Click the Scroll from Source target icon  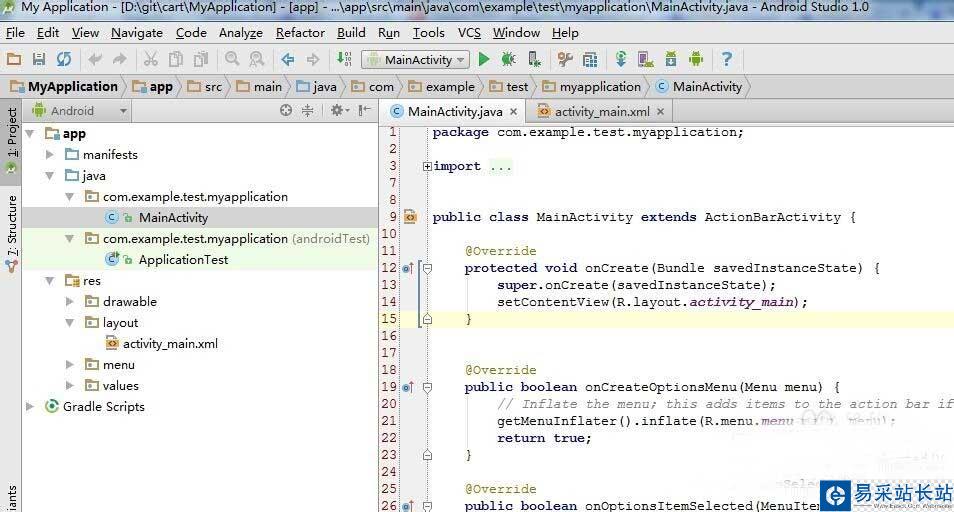click(286, 110)
